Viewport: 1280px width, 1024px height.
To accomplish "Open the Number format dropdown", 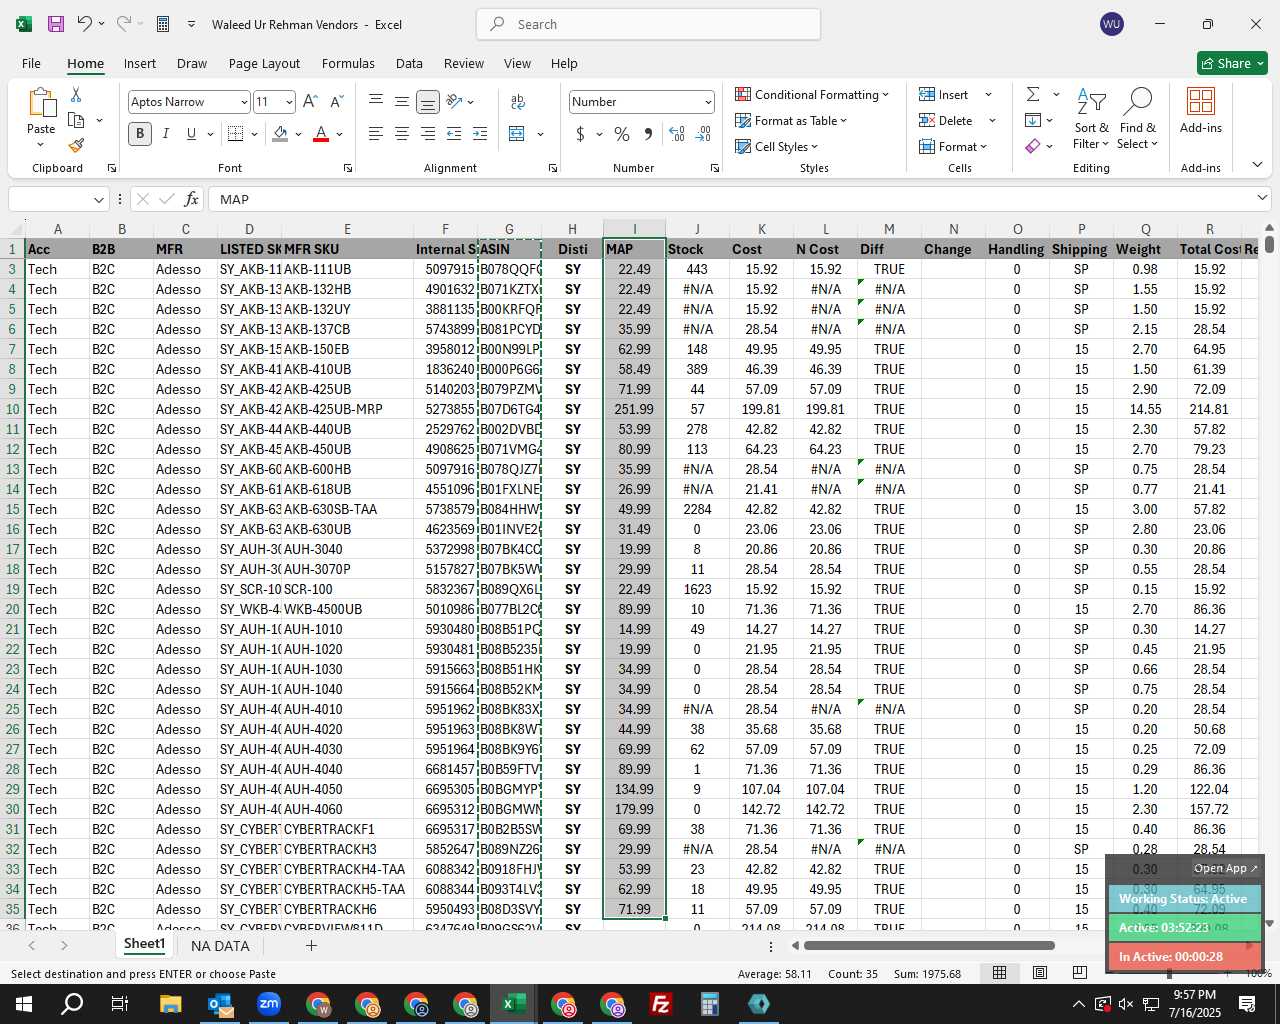I will point(708,102).
